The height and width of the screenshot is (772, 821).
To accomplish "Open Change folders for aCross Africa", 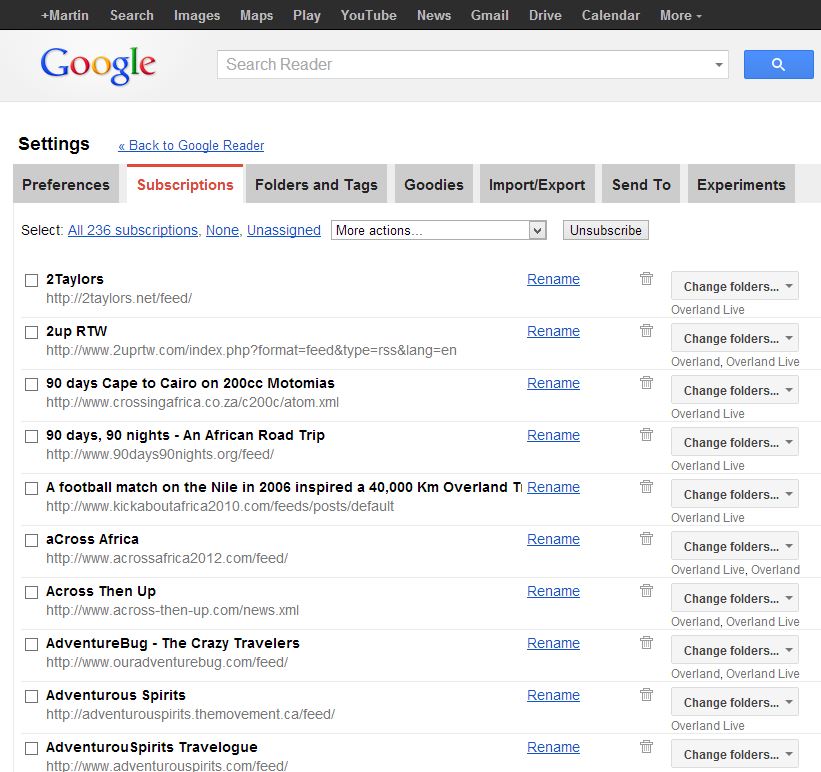I will pyautogui.click(x=735, y=546).
